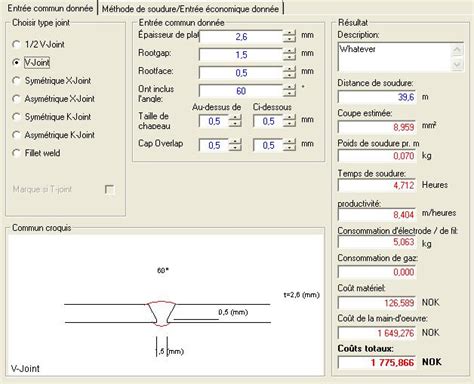Switch to Entrée commun donnée tab
This screenshot has width=474, height=384.
point(50,8)
